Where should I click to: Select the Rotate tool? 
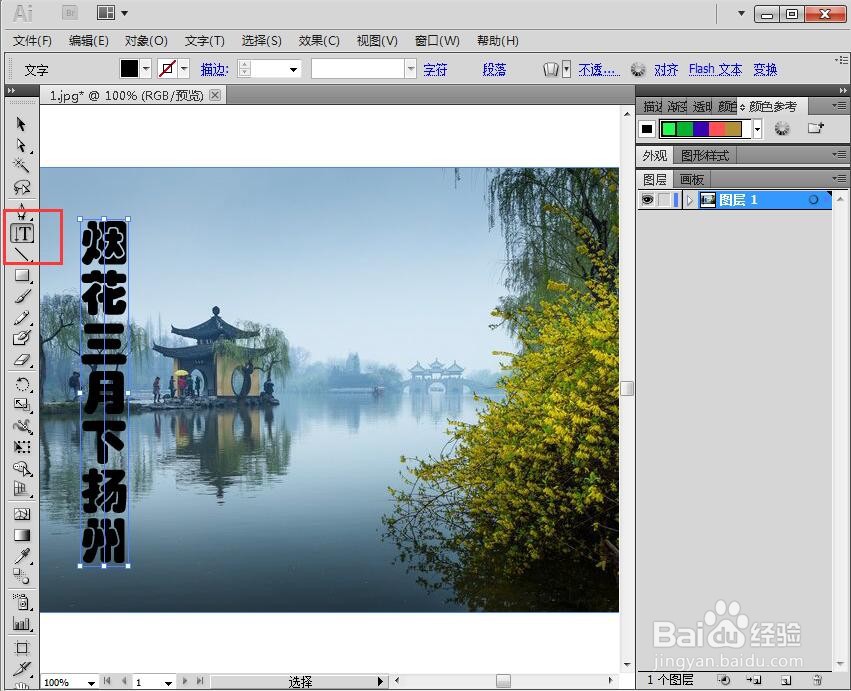point(22,385)
